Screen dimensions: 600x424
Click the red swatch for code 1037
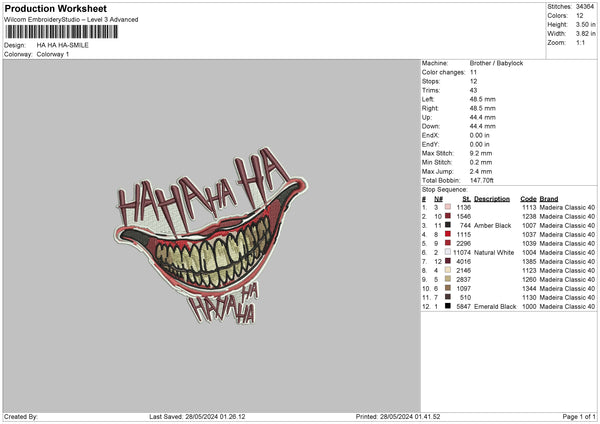[448, 234]
